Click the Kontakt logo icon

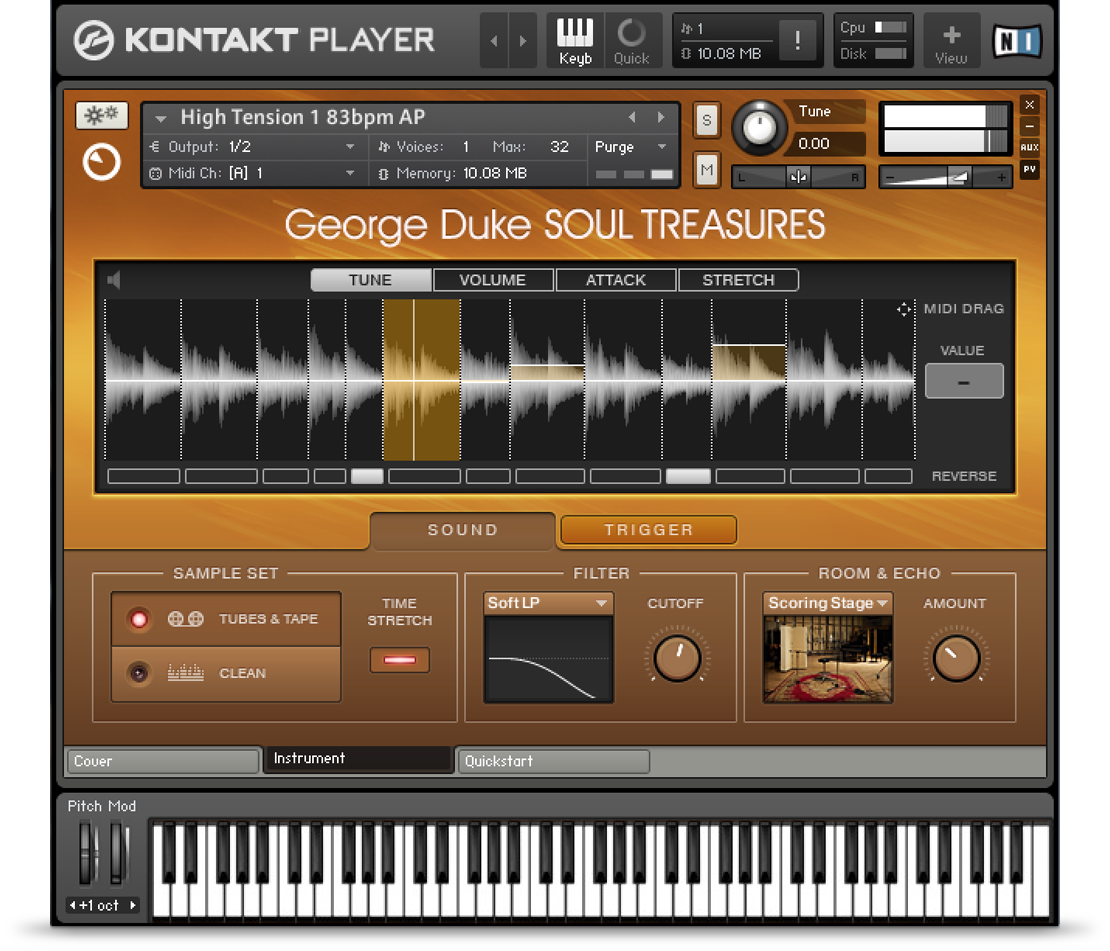(x=93, y=40)
